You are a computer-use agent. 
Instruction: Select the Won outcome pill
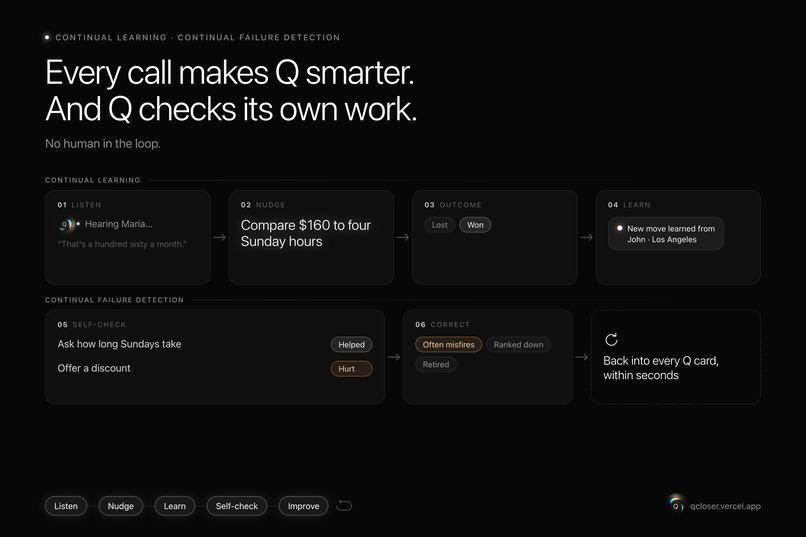pyautogui.click(x=475, y=225)
